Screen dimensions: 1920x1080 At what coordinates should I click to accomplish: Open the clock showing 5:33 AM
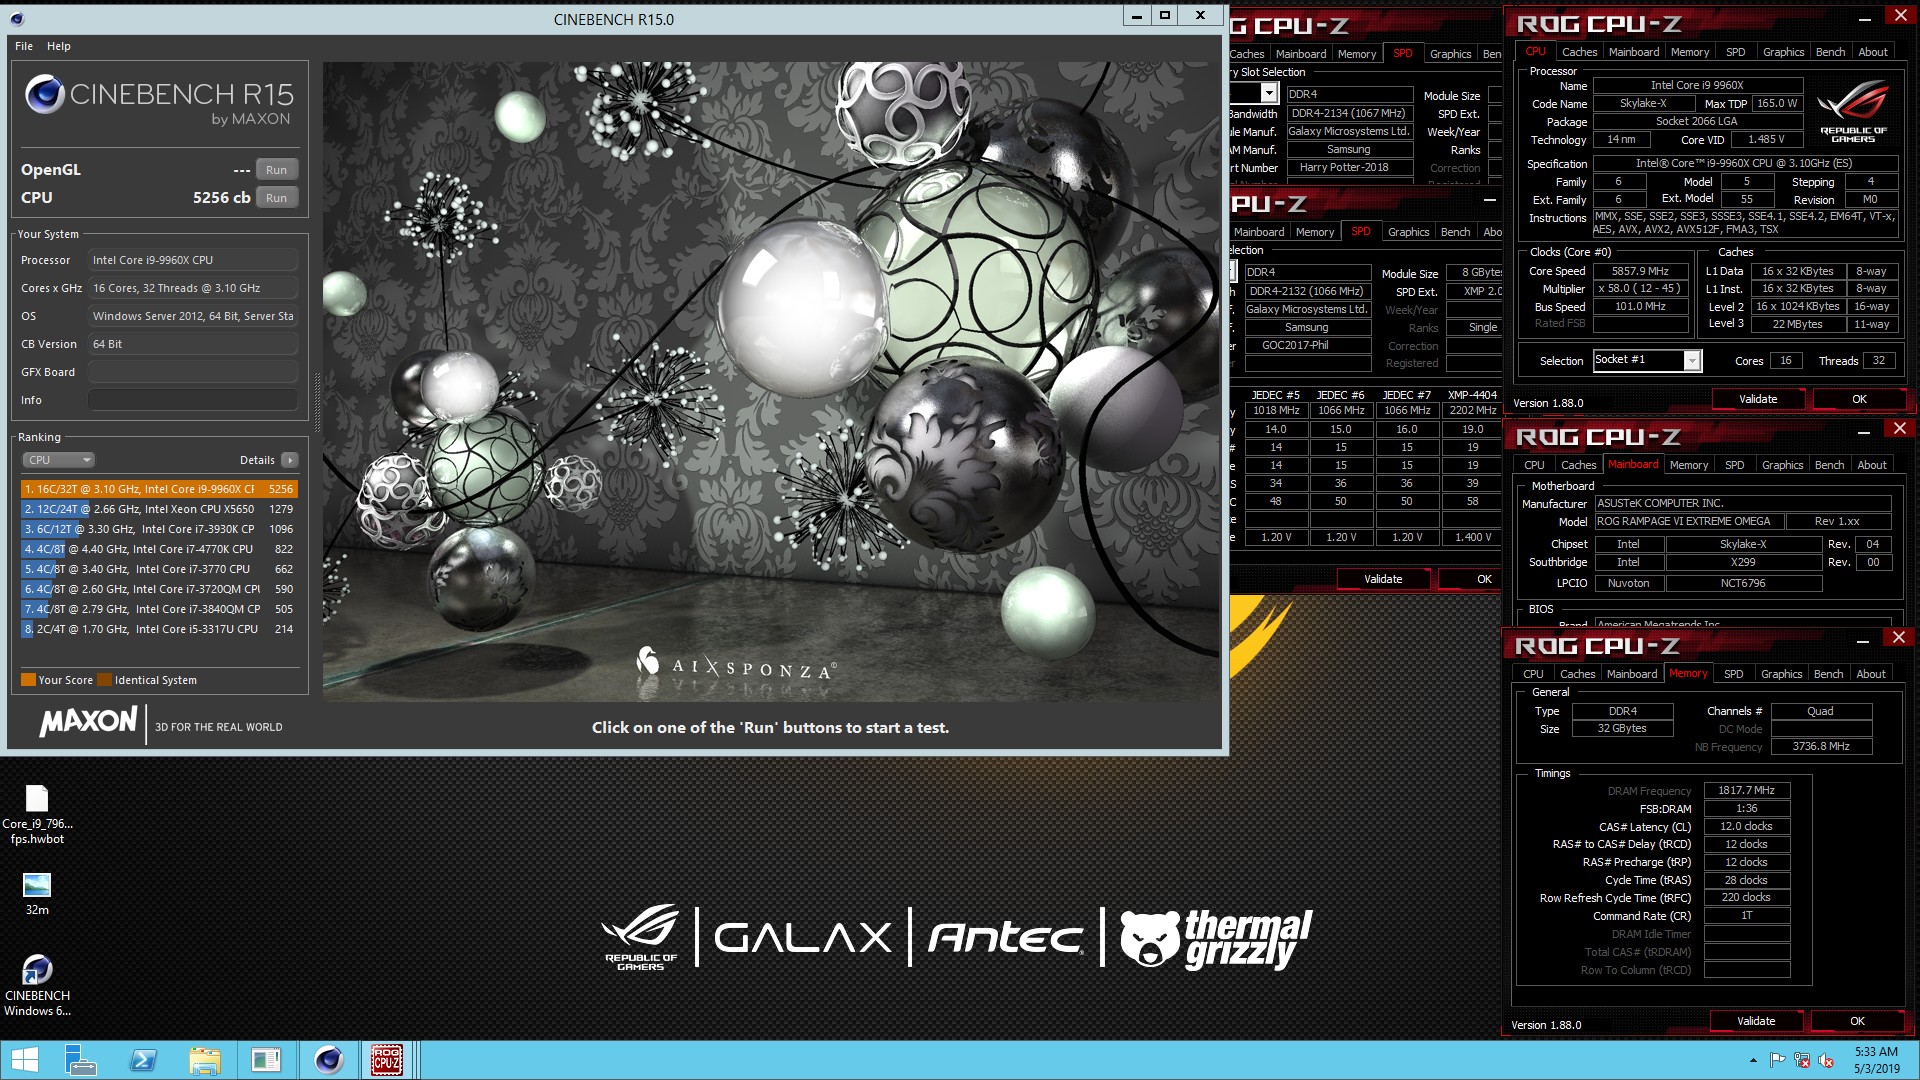pos(1876,1060)
